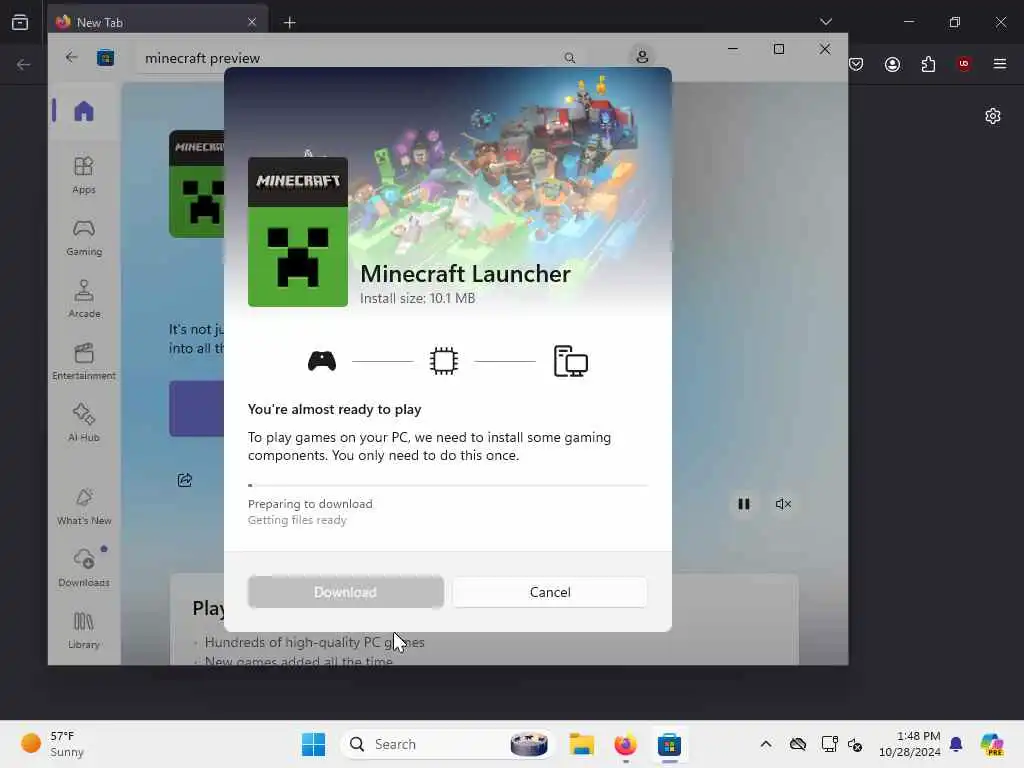Cancel the Minecraft Launcher install dialog
The width and height of the screenshot is (1024, 768).
[x=550, y=592]
